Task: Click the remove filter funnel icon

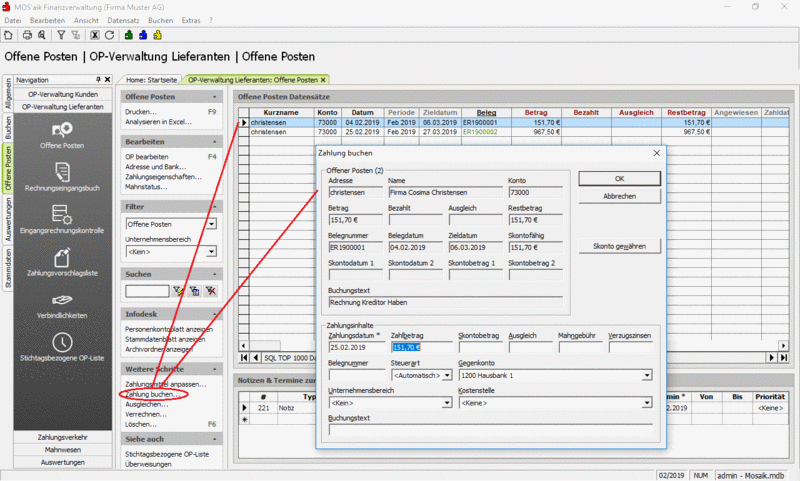Action: 76,35
